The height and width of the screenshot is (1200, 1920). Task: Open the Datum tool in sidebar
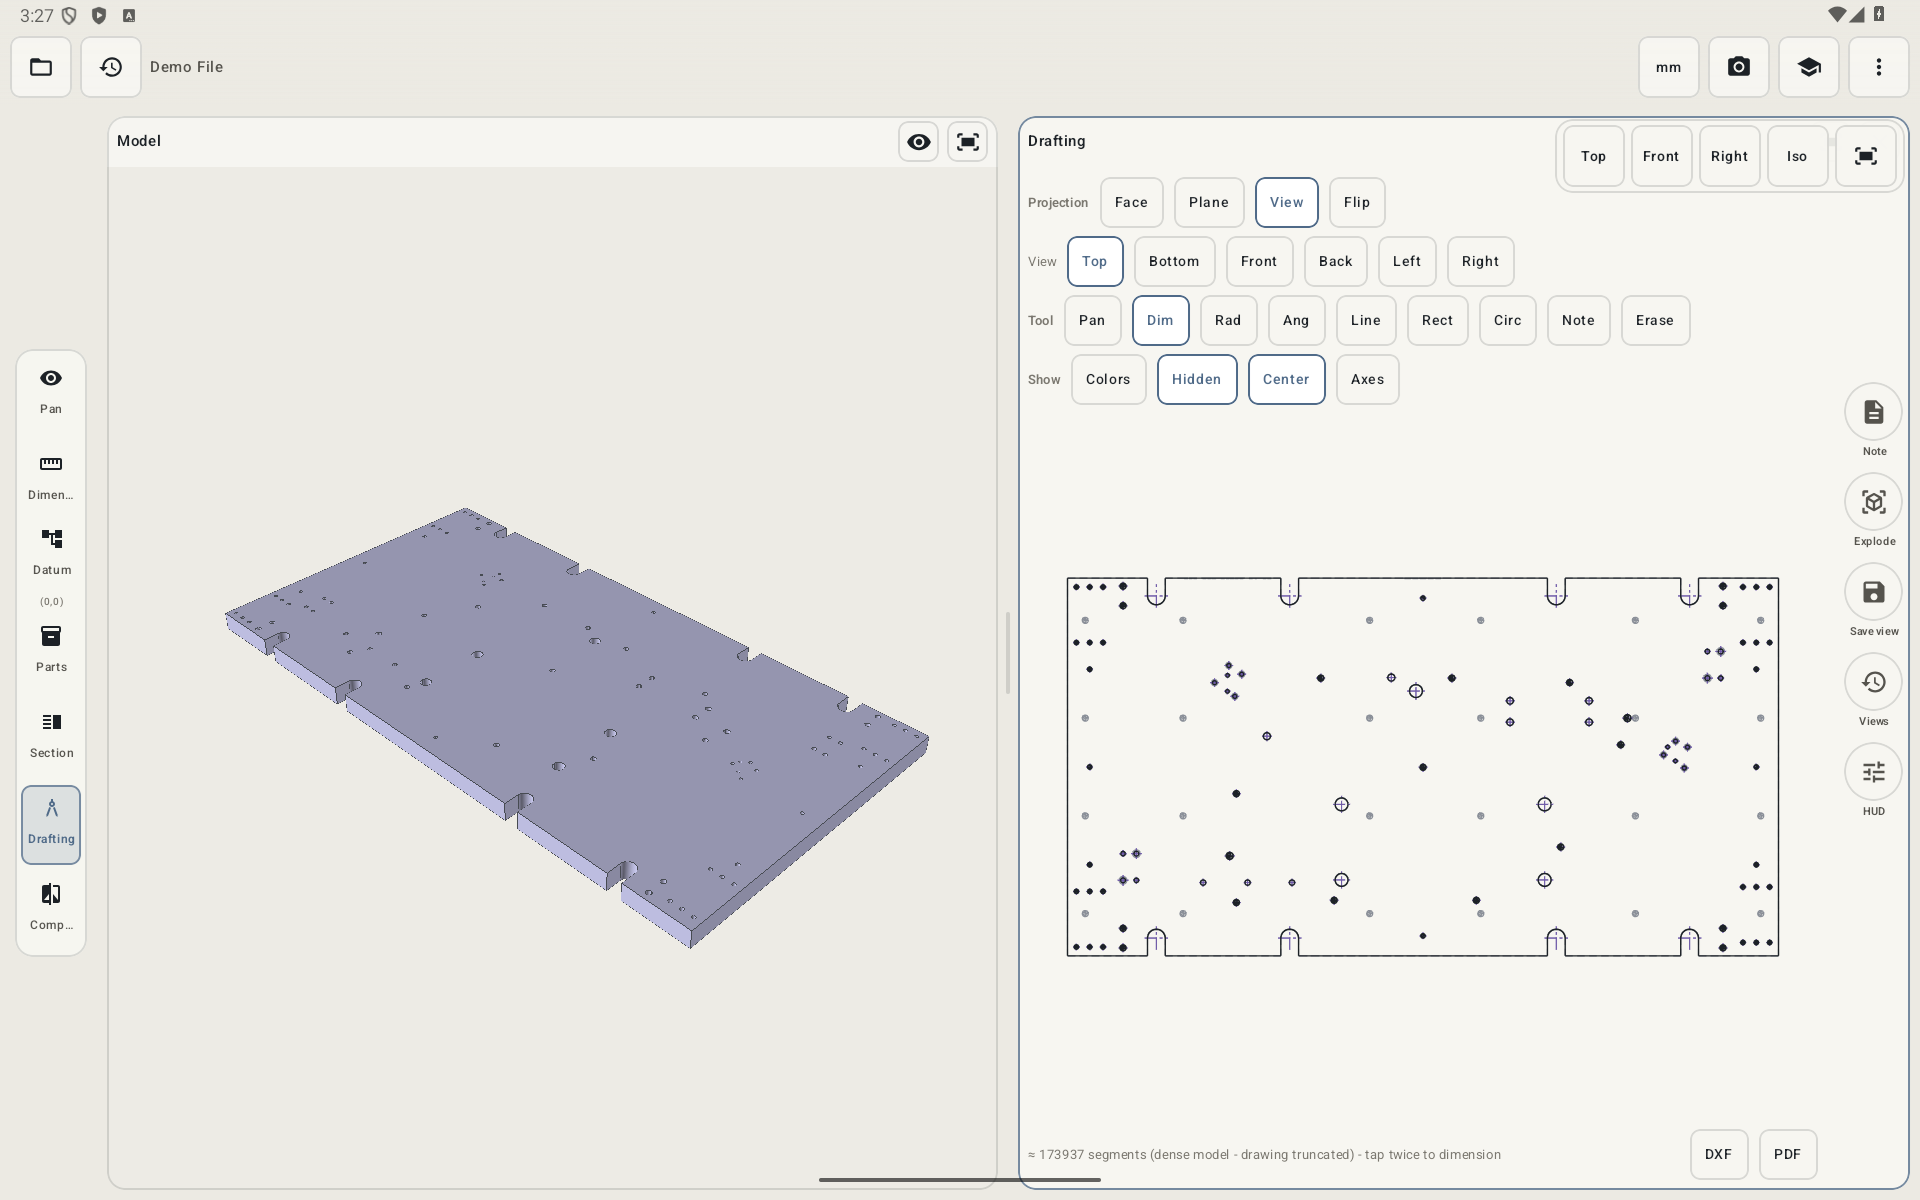pyautogui.click(x=51, y=553)
